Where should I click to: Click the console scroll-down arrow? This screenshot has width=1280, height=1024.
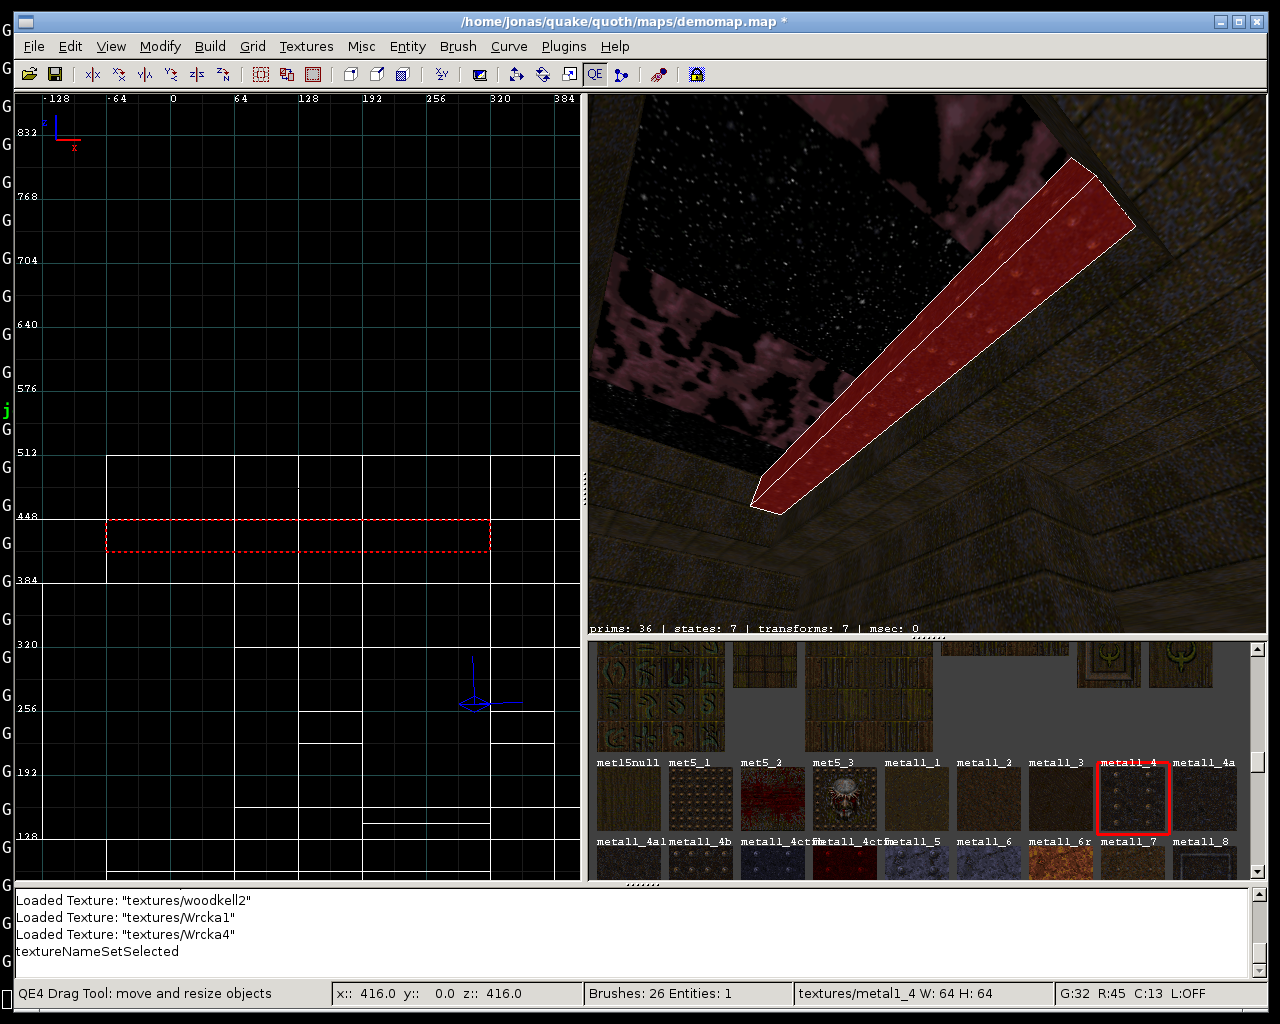tap(1259, 970)
